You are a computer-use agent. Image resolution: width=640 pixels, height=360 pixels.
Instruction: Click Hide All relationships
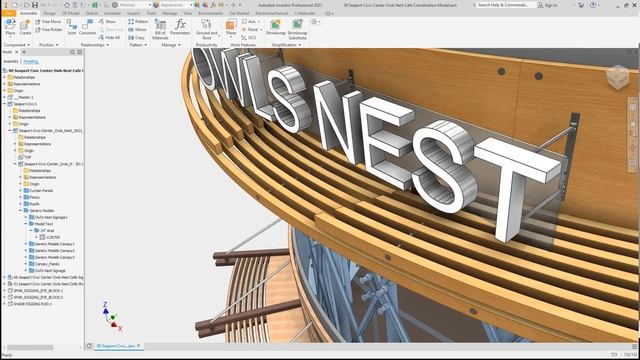(109, 38)
